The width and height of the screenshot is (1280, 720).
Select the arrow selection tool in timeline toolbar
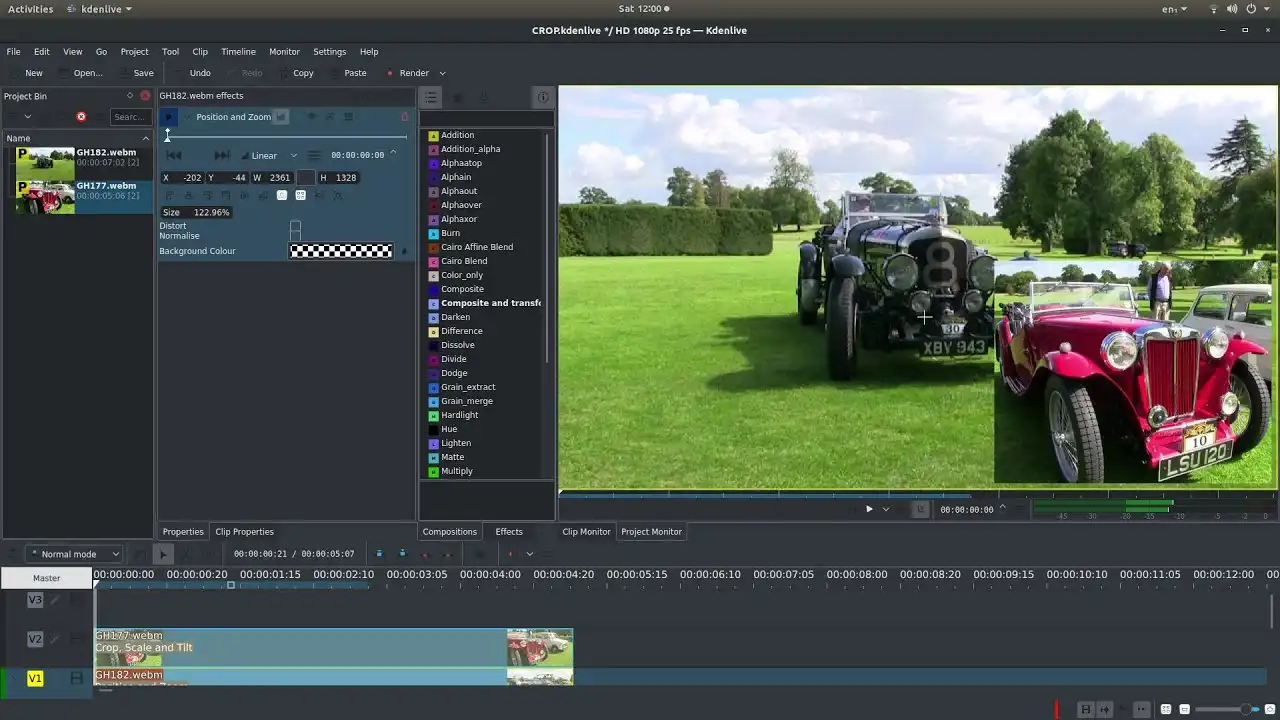point(163,554)
